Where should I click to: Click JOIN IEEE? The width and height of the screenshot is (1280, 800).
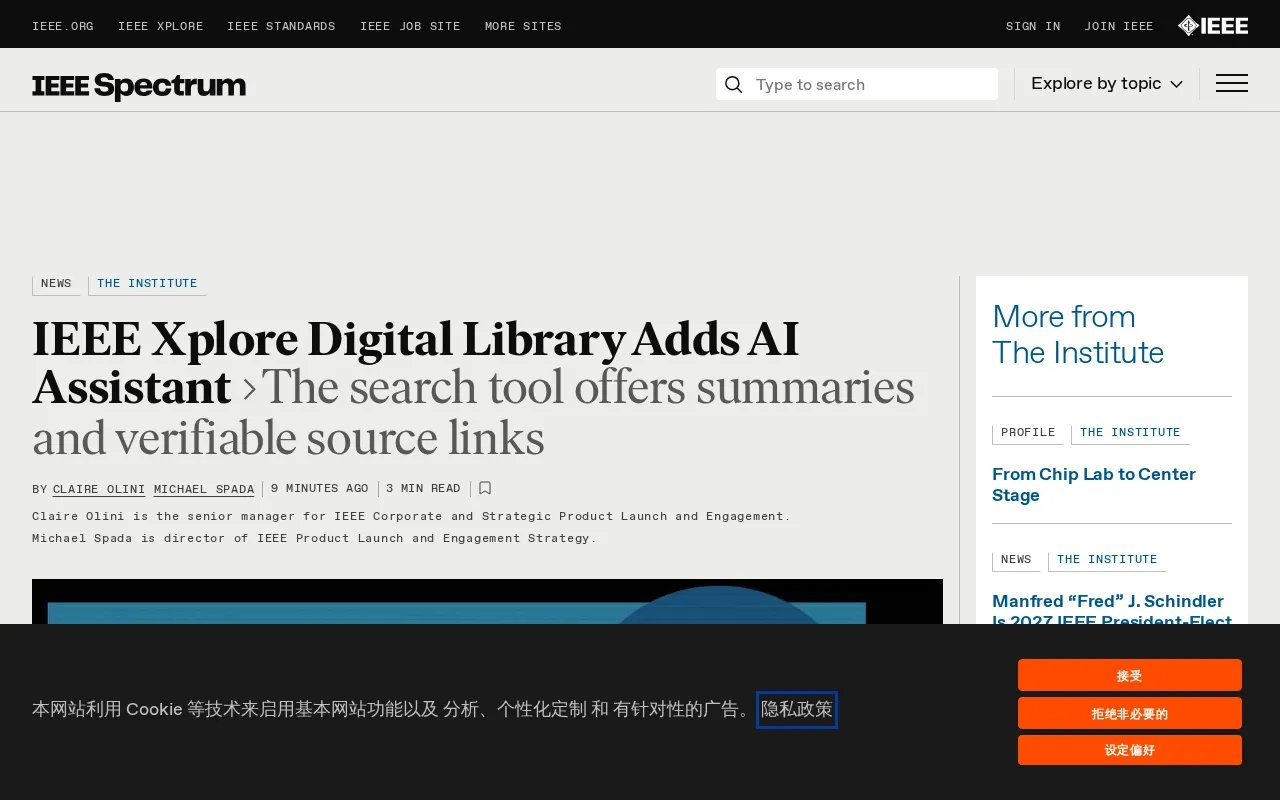(1119, 27)
